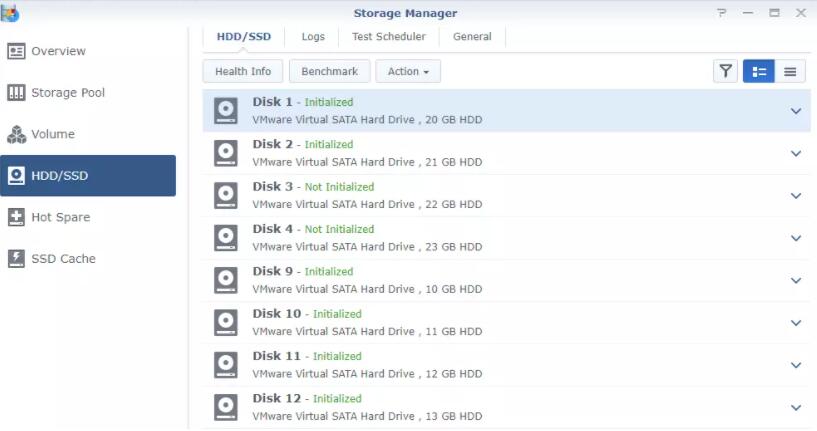Click the Disk 3 hard drive icon
This screenshot has width=817, height=431.
227,195
